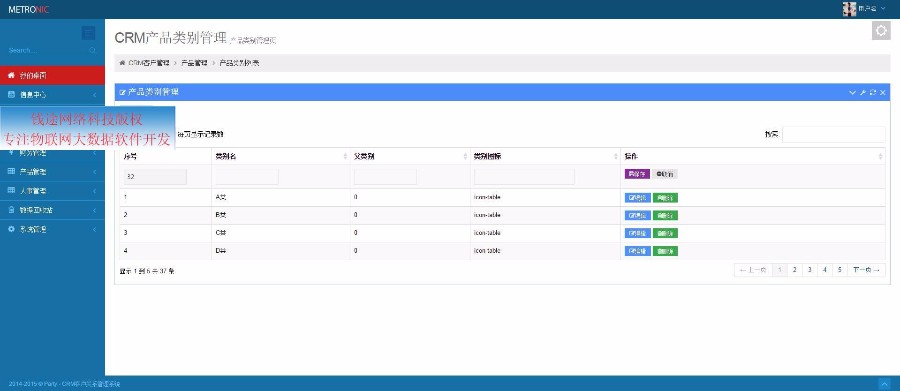Expand the 人事管理 sidebar menu
Screen dimensions: 900x391
click(52, 191)
